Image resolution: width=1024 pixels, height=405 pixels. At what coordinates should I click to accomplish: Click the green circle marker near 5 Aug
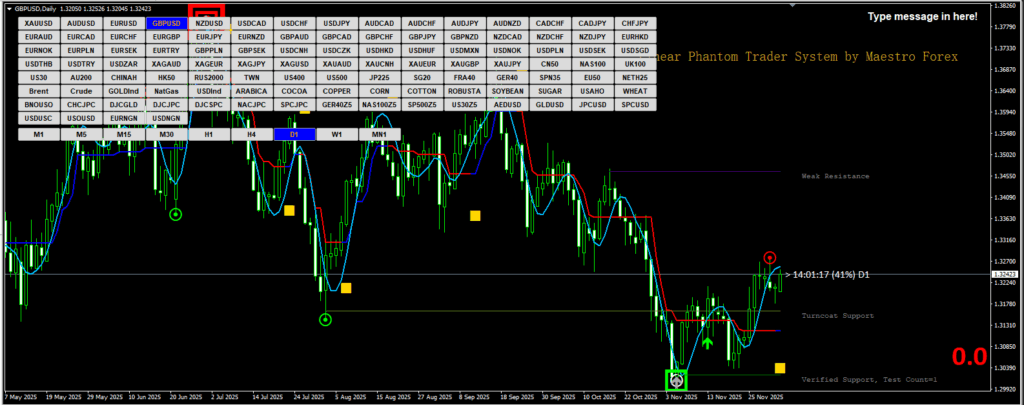click(x=325, y=320)
